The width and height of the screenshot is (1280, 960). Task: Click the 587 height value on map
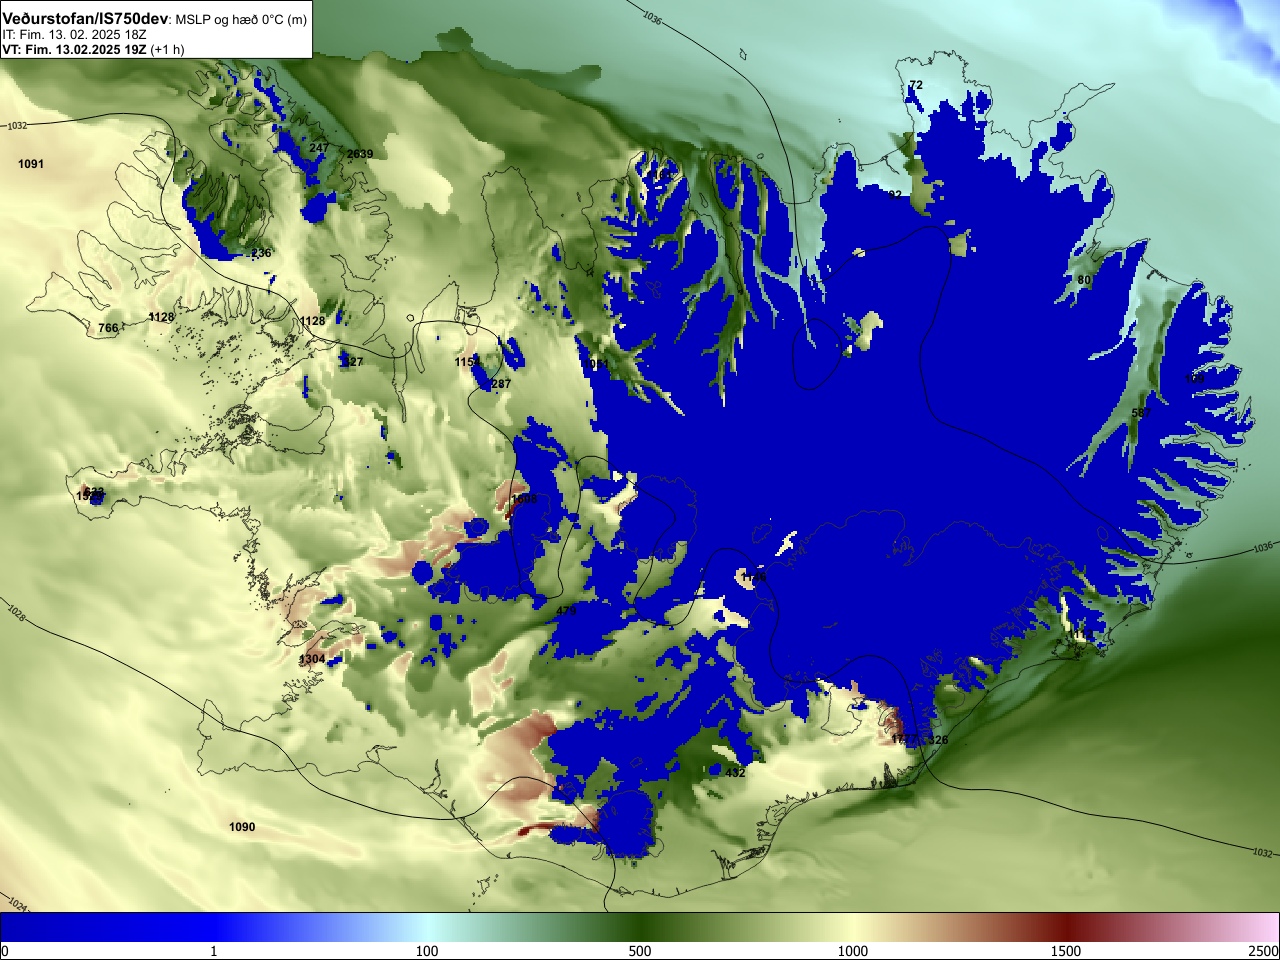1141,413
